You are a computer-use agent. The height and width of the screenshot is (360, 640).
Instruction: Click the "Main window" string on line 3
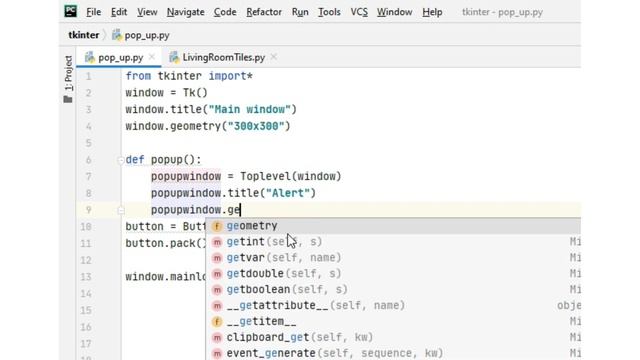pos(249,110)
